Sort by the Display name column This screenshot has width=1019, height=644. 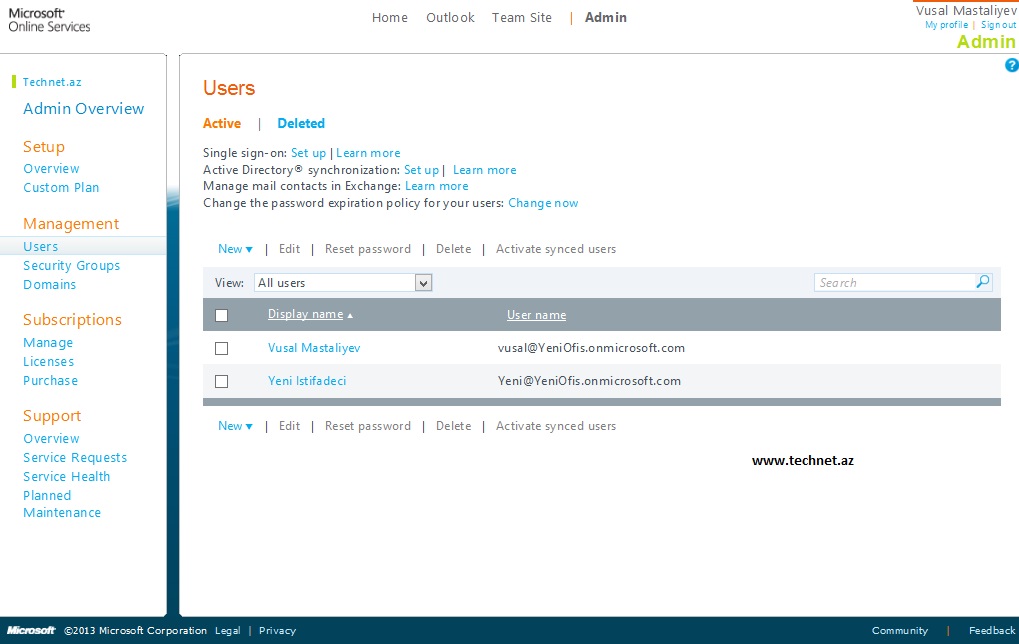(x=305, y=314)
